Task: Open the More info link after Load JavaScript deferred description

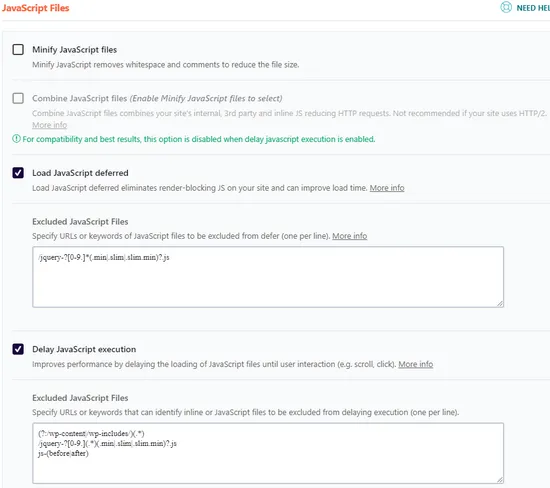Action: click(x=387, y=188)
